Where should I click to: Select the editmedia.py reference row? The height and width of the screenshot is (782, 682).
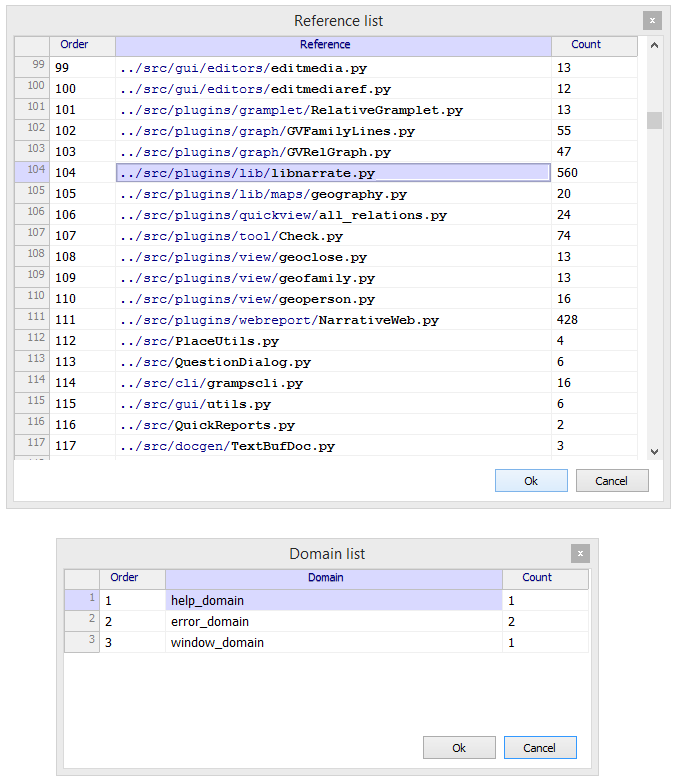333,68
